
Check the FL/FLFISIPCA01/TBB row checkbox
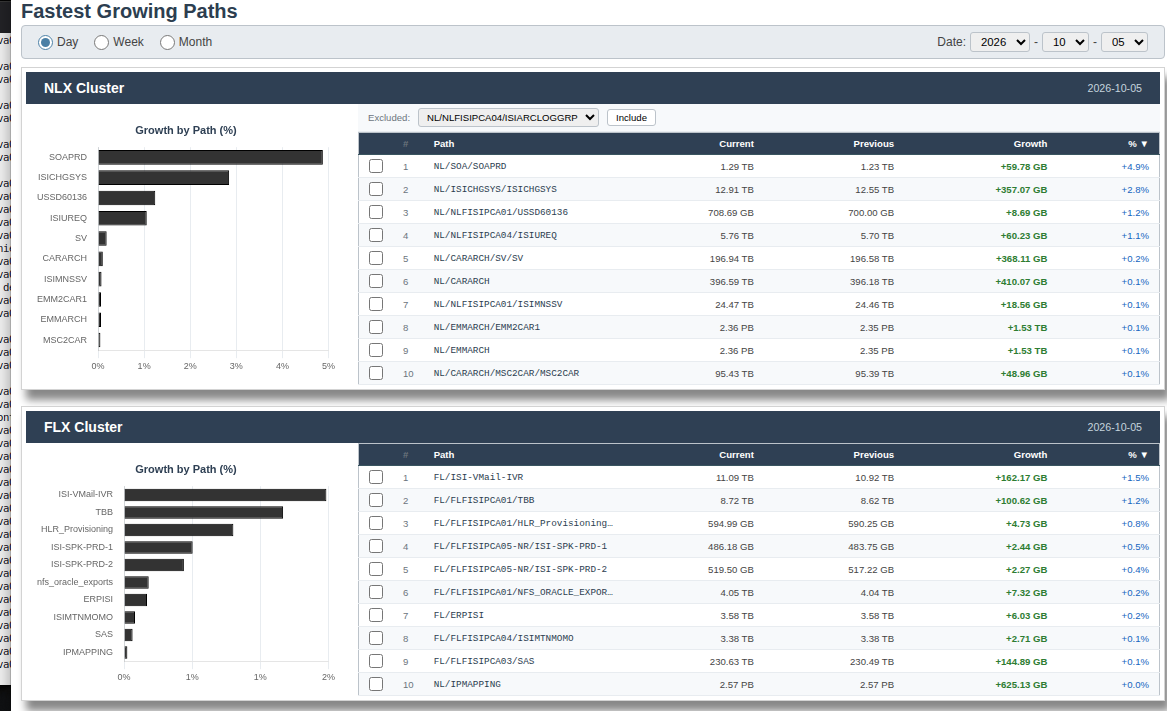click(x=376, y=500)
